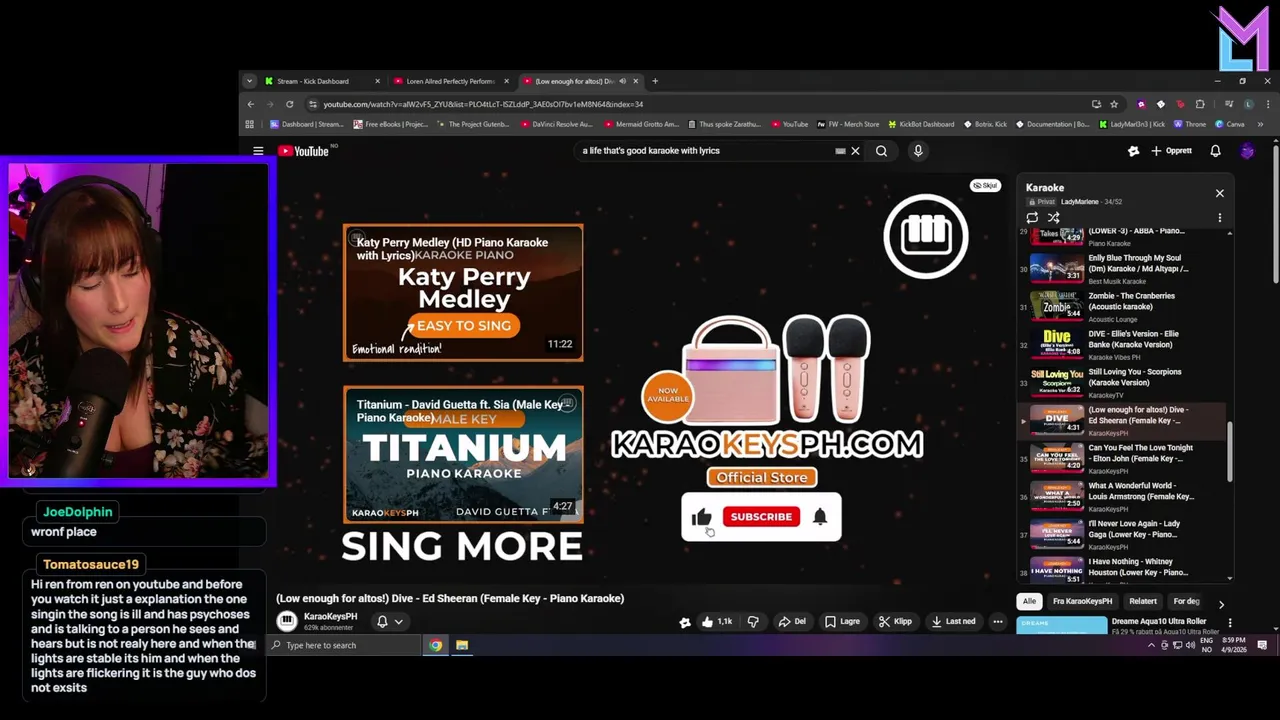
Task: Click the round piano channel logo
Action: tap(926, 236)
